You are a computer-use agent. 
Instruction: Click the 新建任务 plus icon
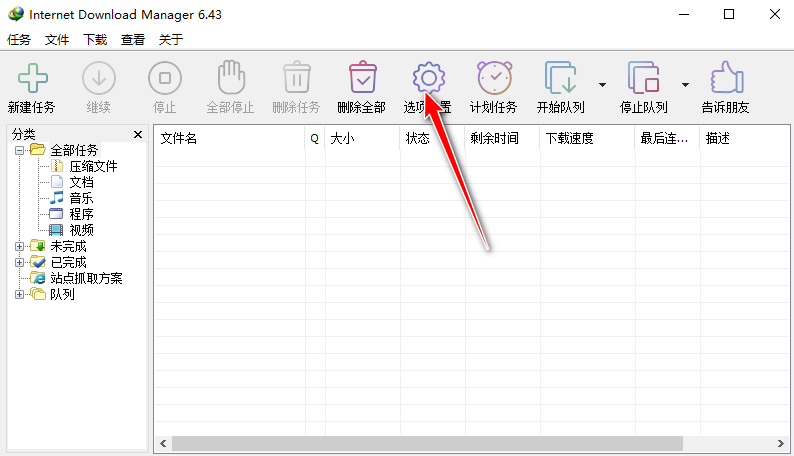click(33, 78)
